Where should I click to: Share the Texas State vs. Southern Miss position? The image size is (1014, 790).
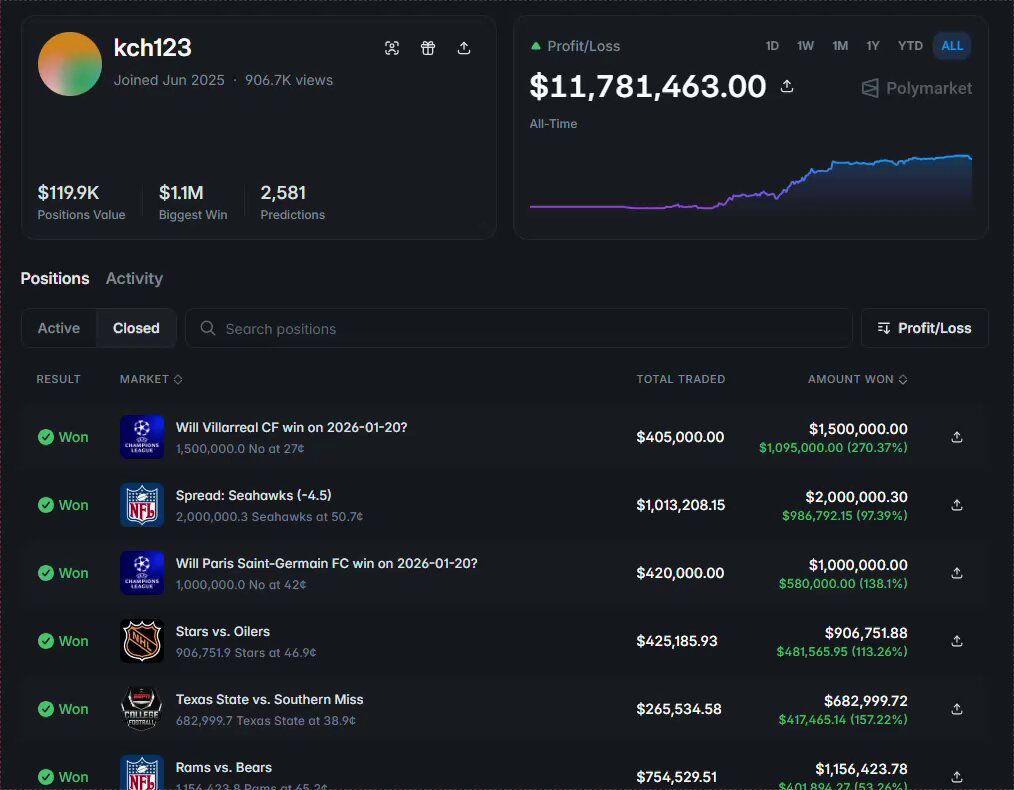click(x=957, y=709)
